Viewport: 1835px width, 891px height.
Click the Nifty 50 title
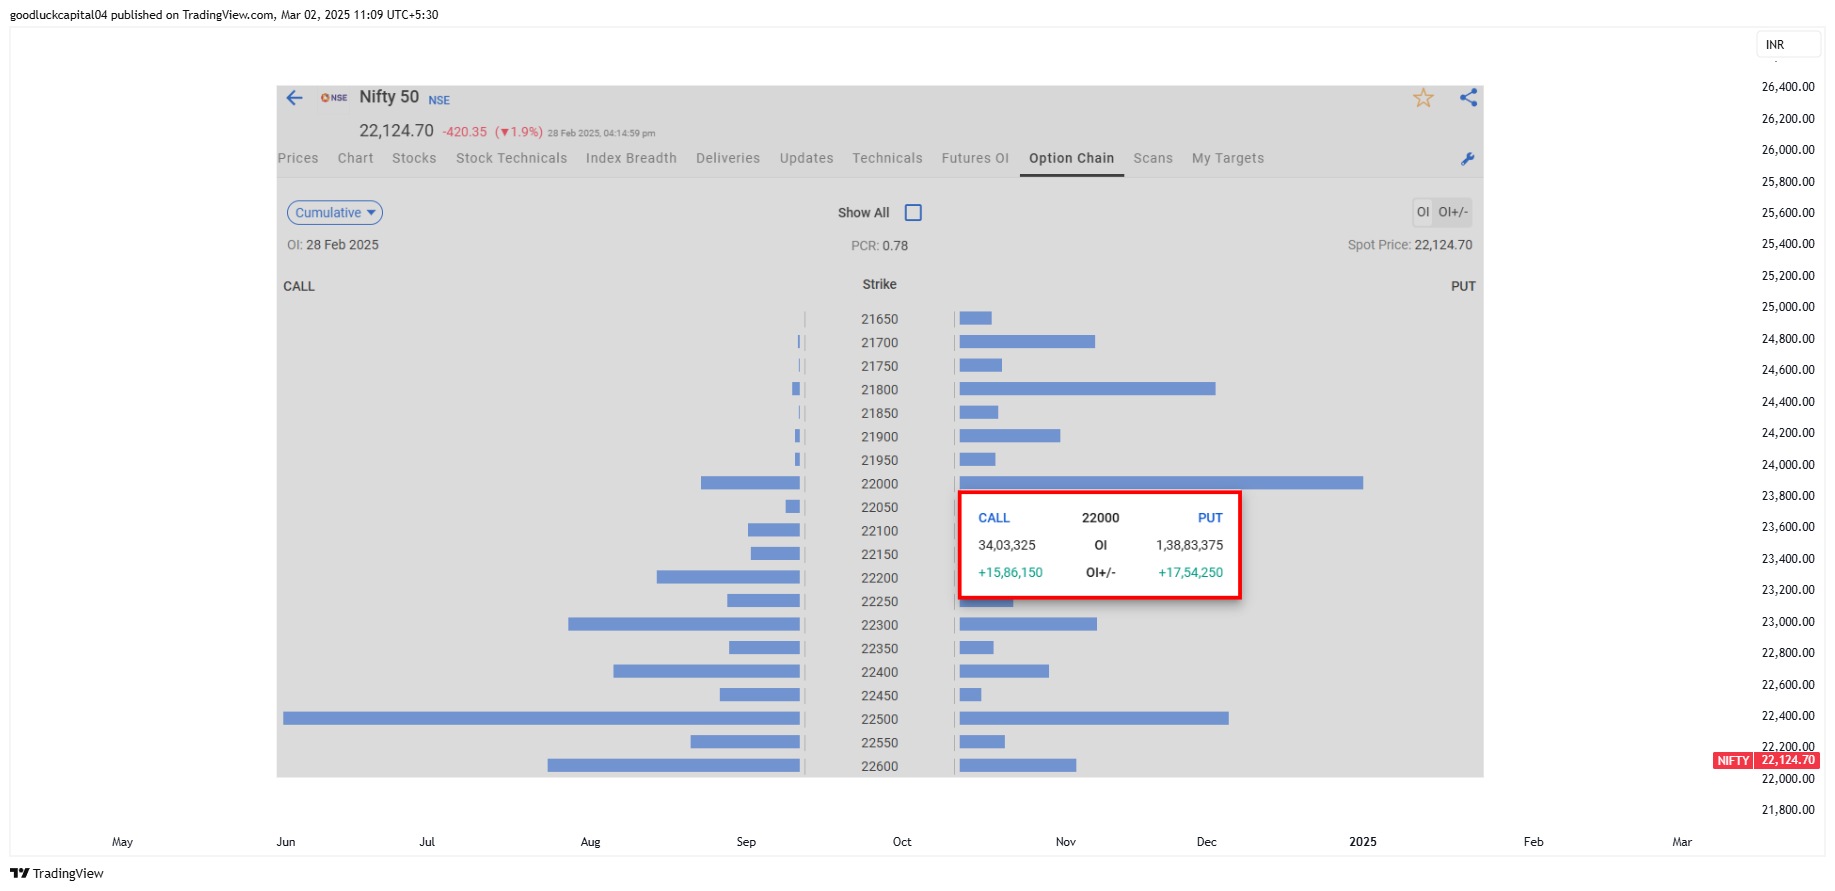(389, 97)
